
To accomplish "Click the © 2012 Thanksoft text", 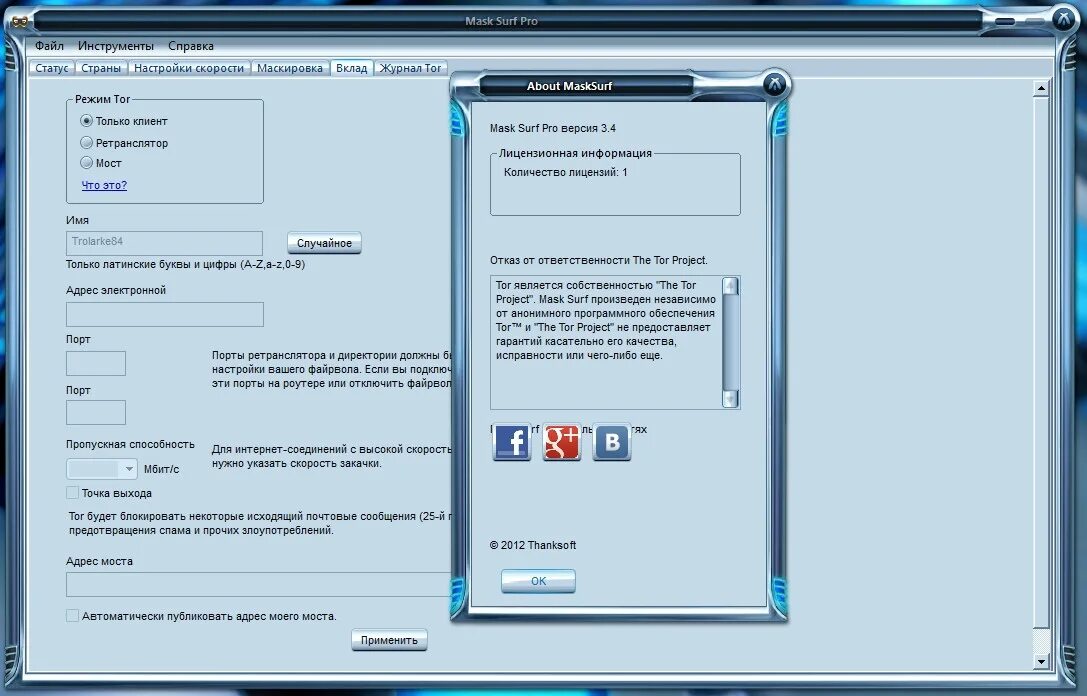I will click(x=532, y=545).
